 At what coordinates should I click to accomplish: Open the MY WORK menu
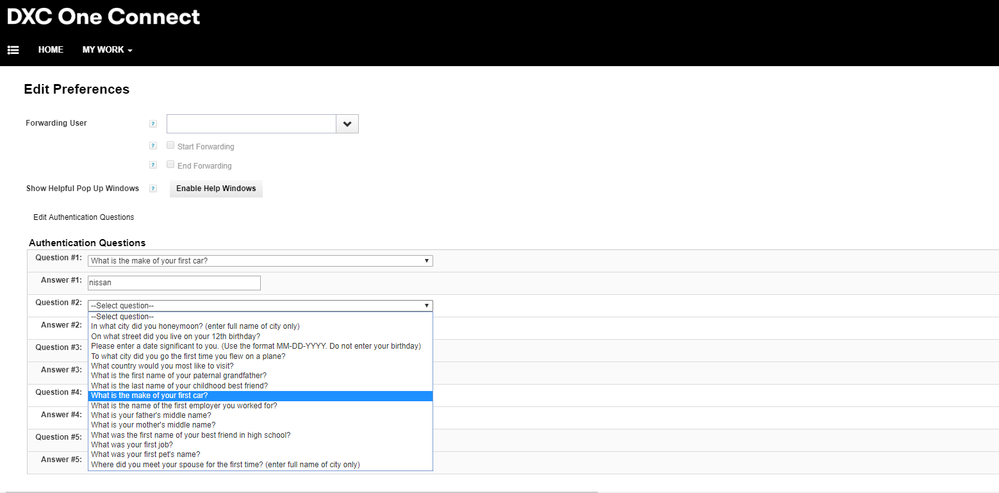click(x=107, y=50)
